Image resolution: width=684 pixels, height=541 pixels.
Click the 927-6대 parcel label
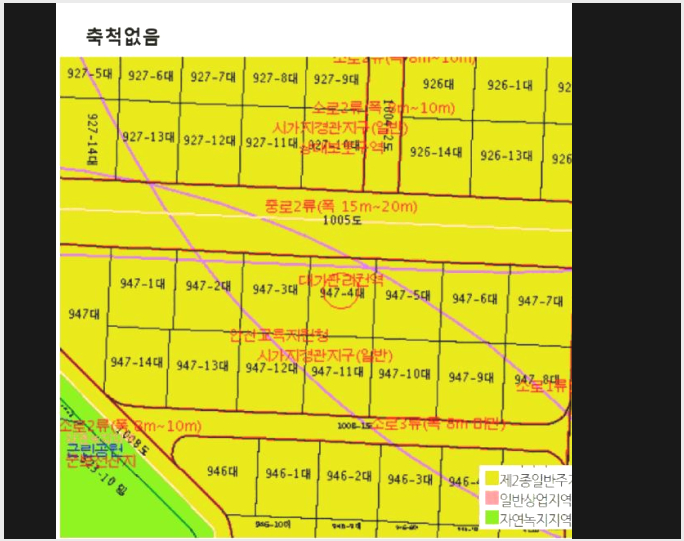tap(151, 76)
